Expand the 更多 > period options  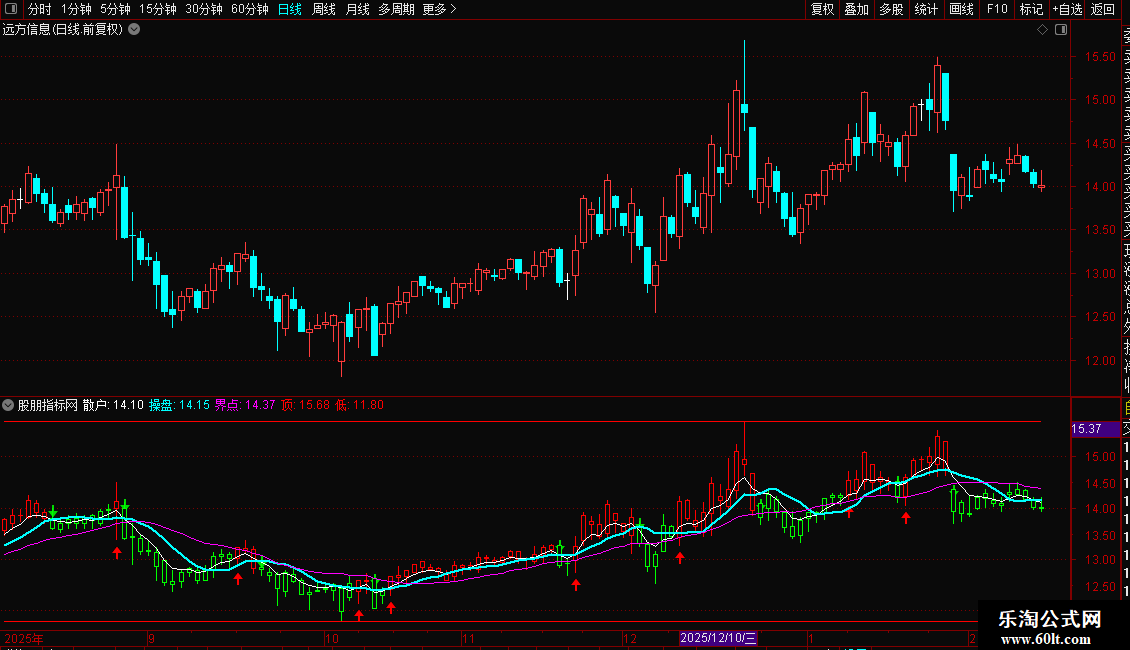click(440, 9)
